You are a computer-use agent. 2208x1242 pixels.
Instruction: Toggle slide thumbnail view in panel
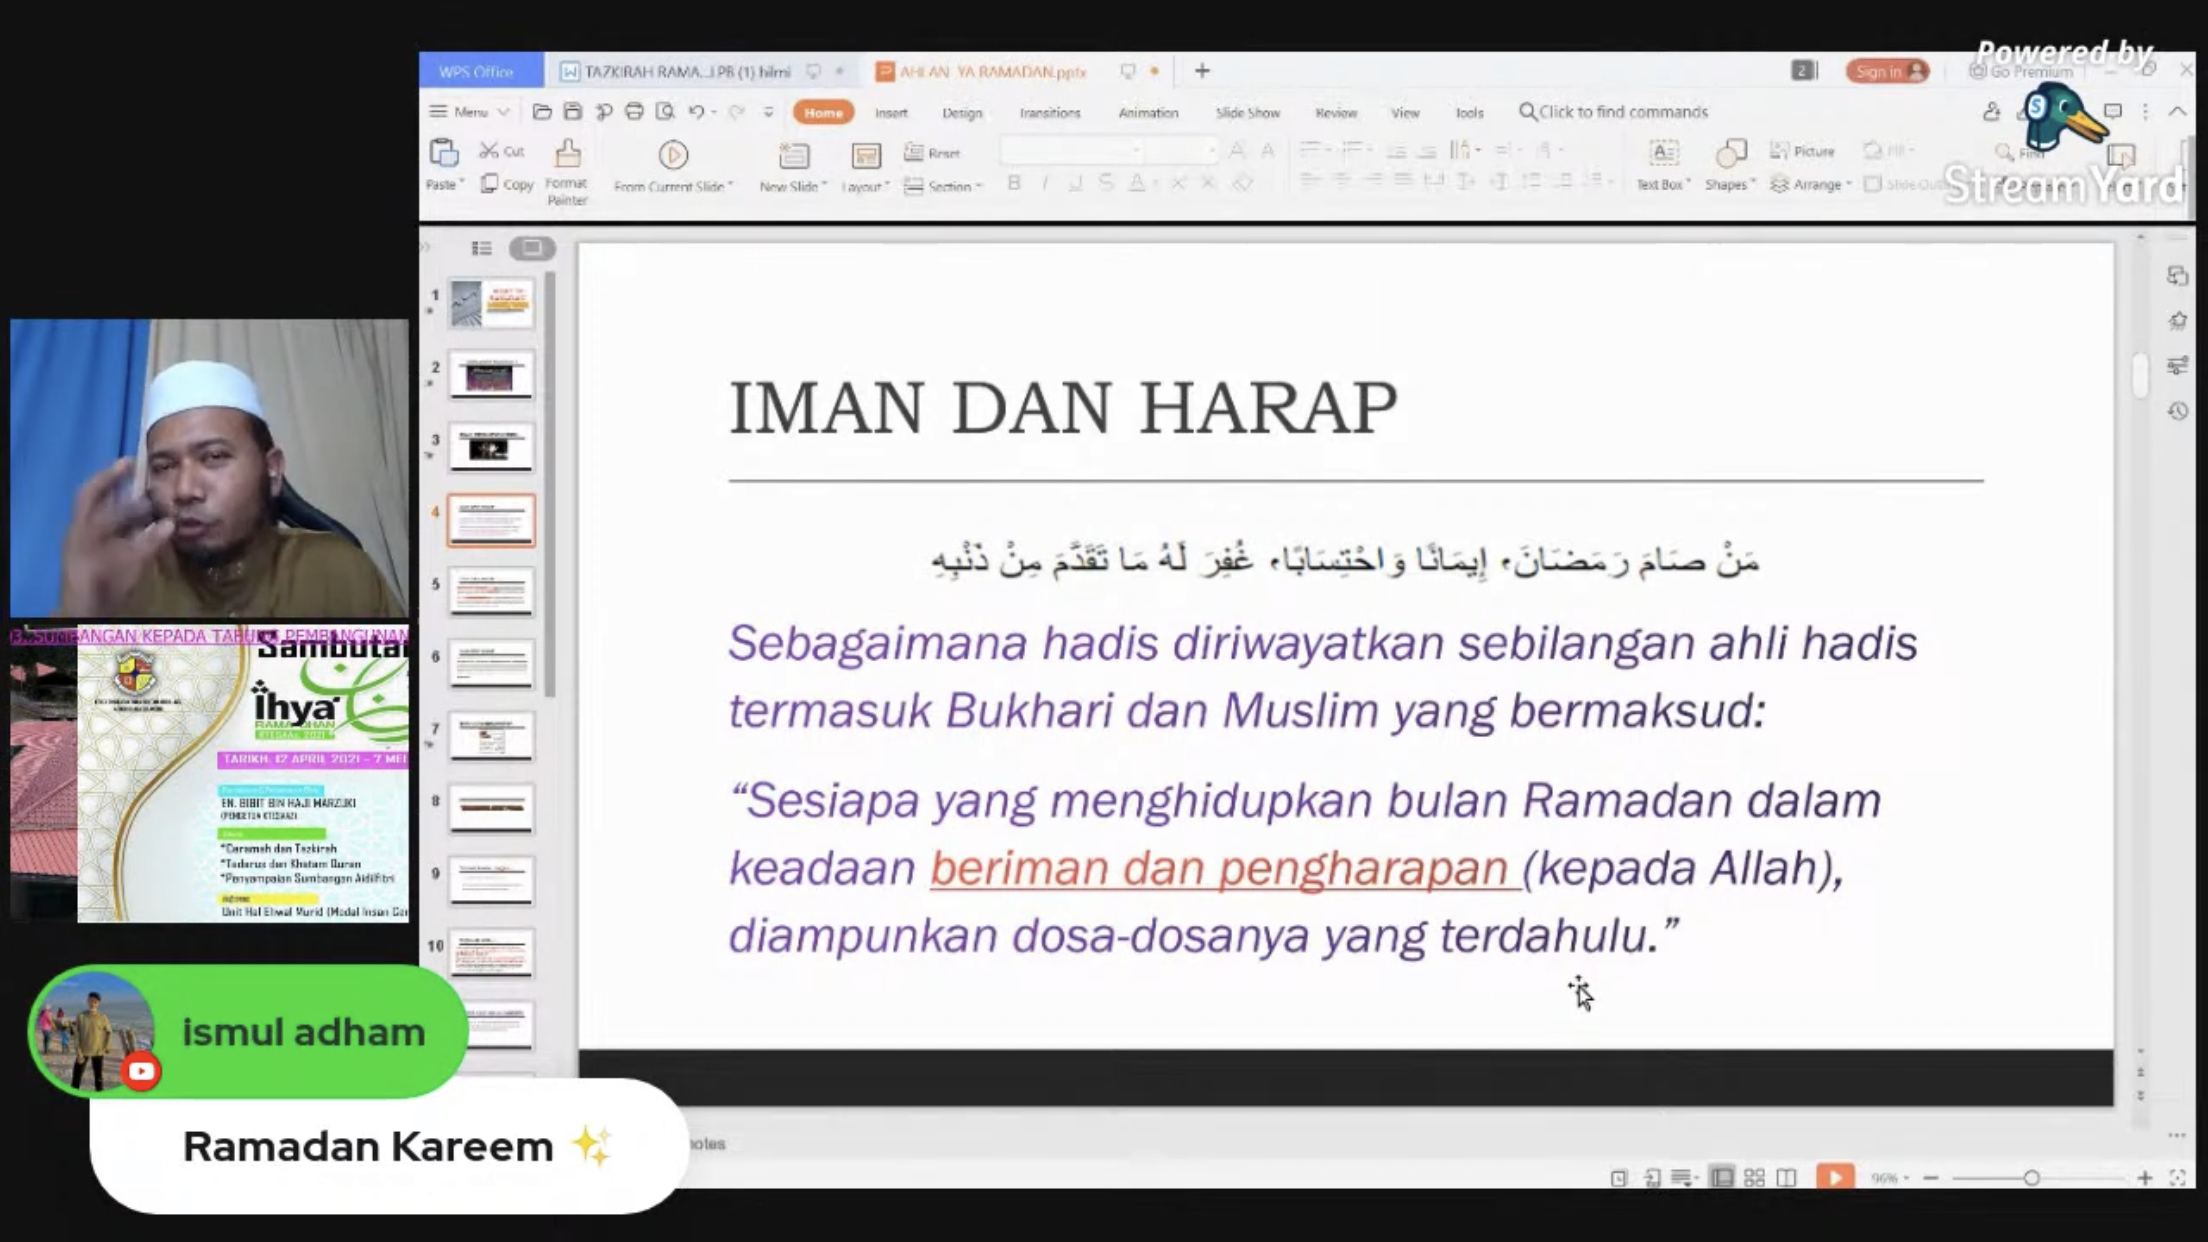[532, 248]
